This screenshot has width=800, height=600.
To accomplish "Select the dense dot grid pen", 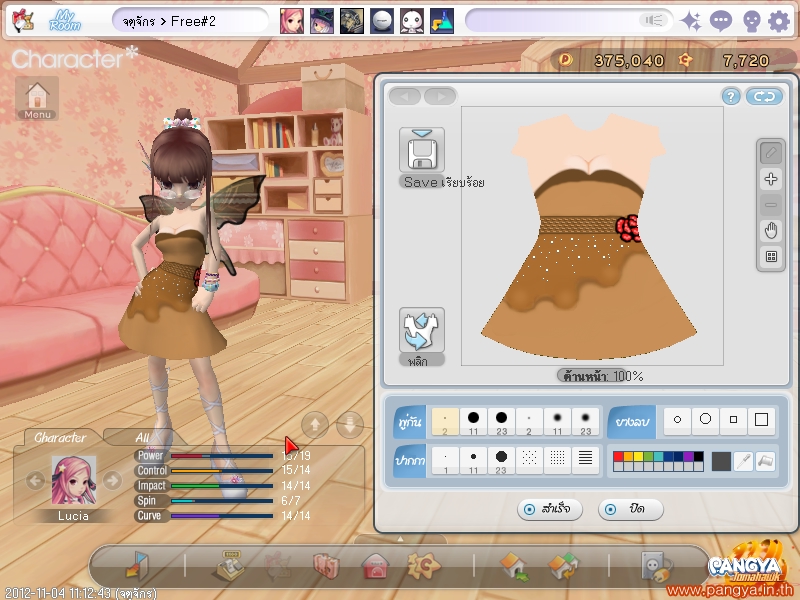I will [x=557, y=461].
